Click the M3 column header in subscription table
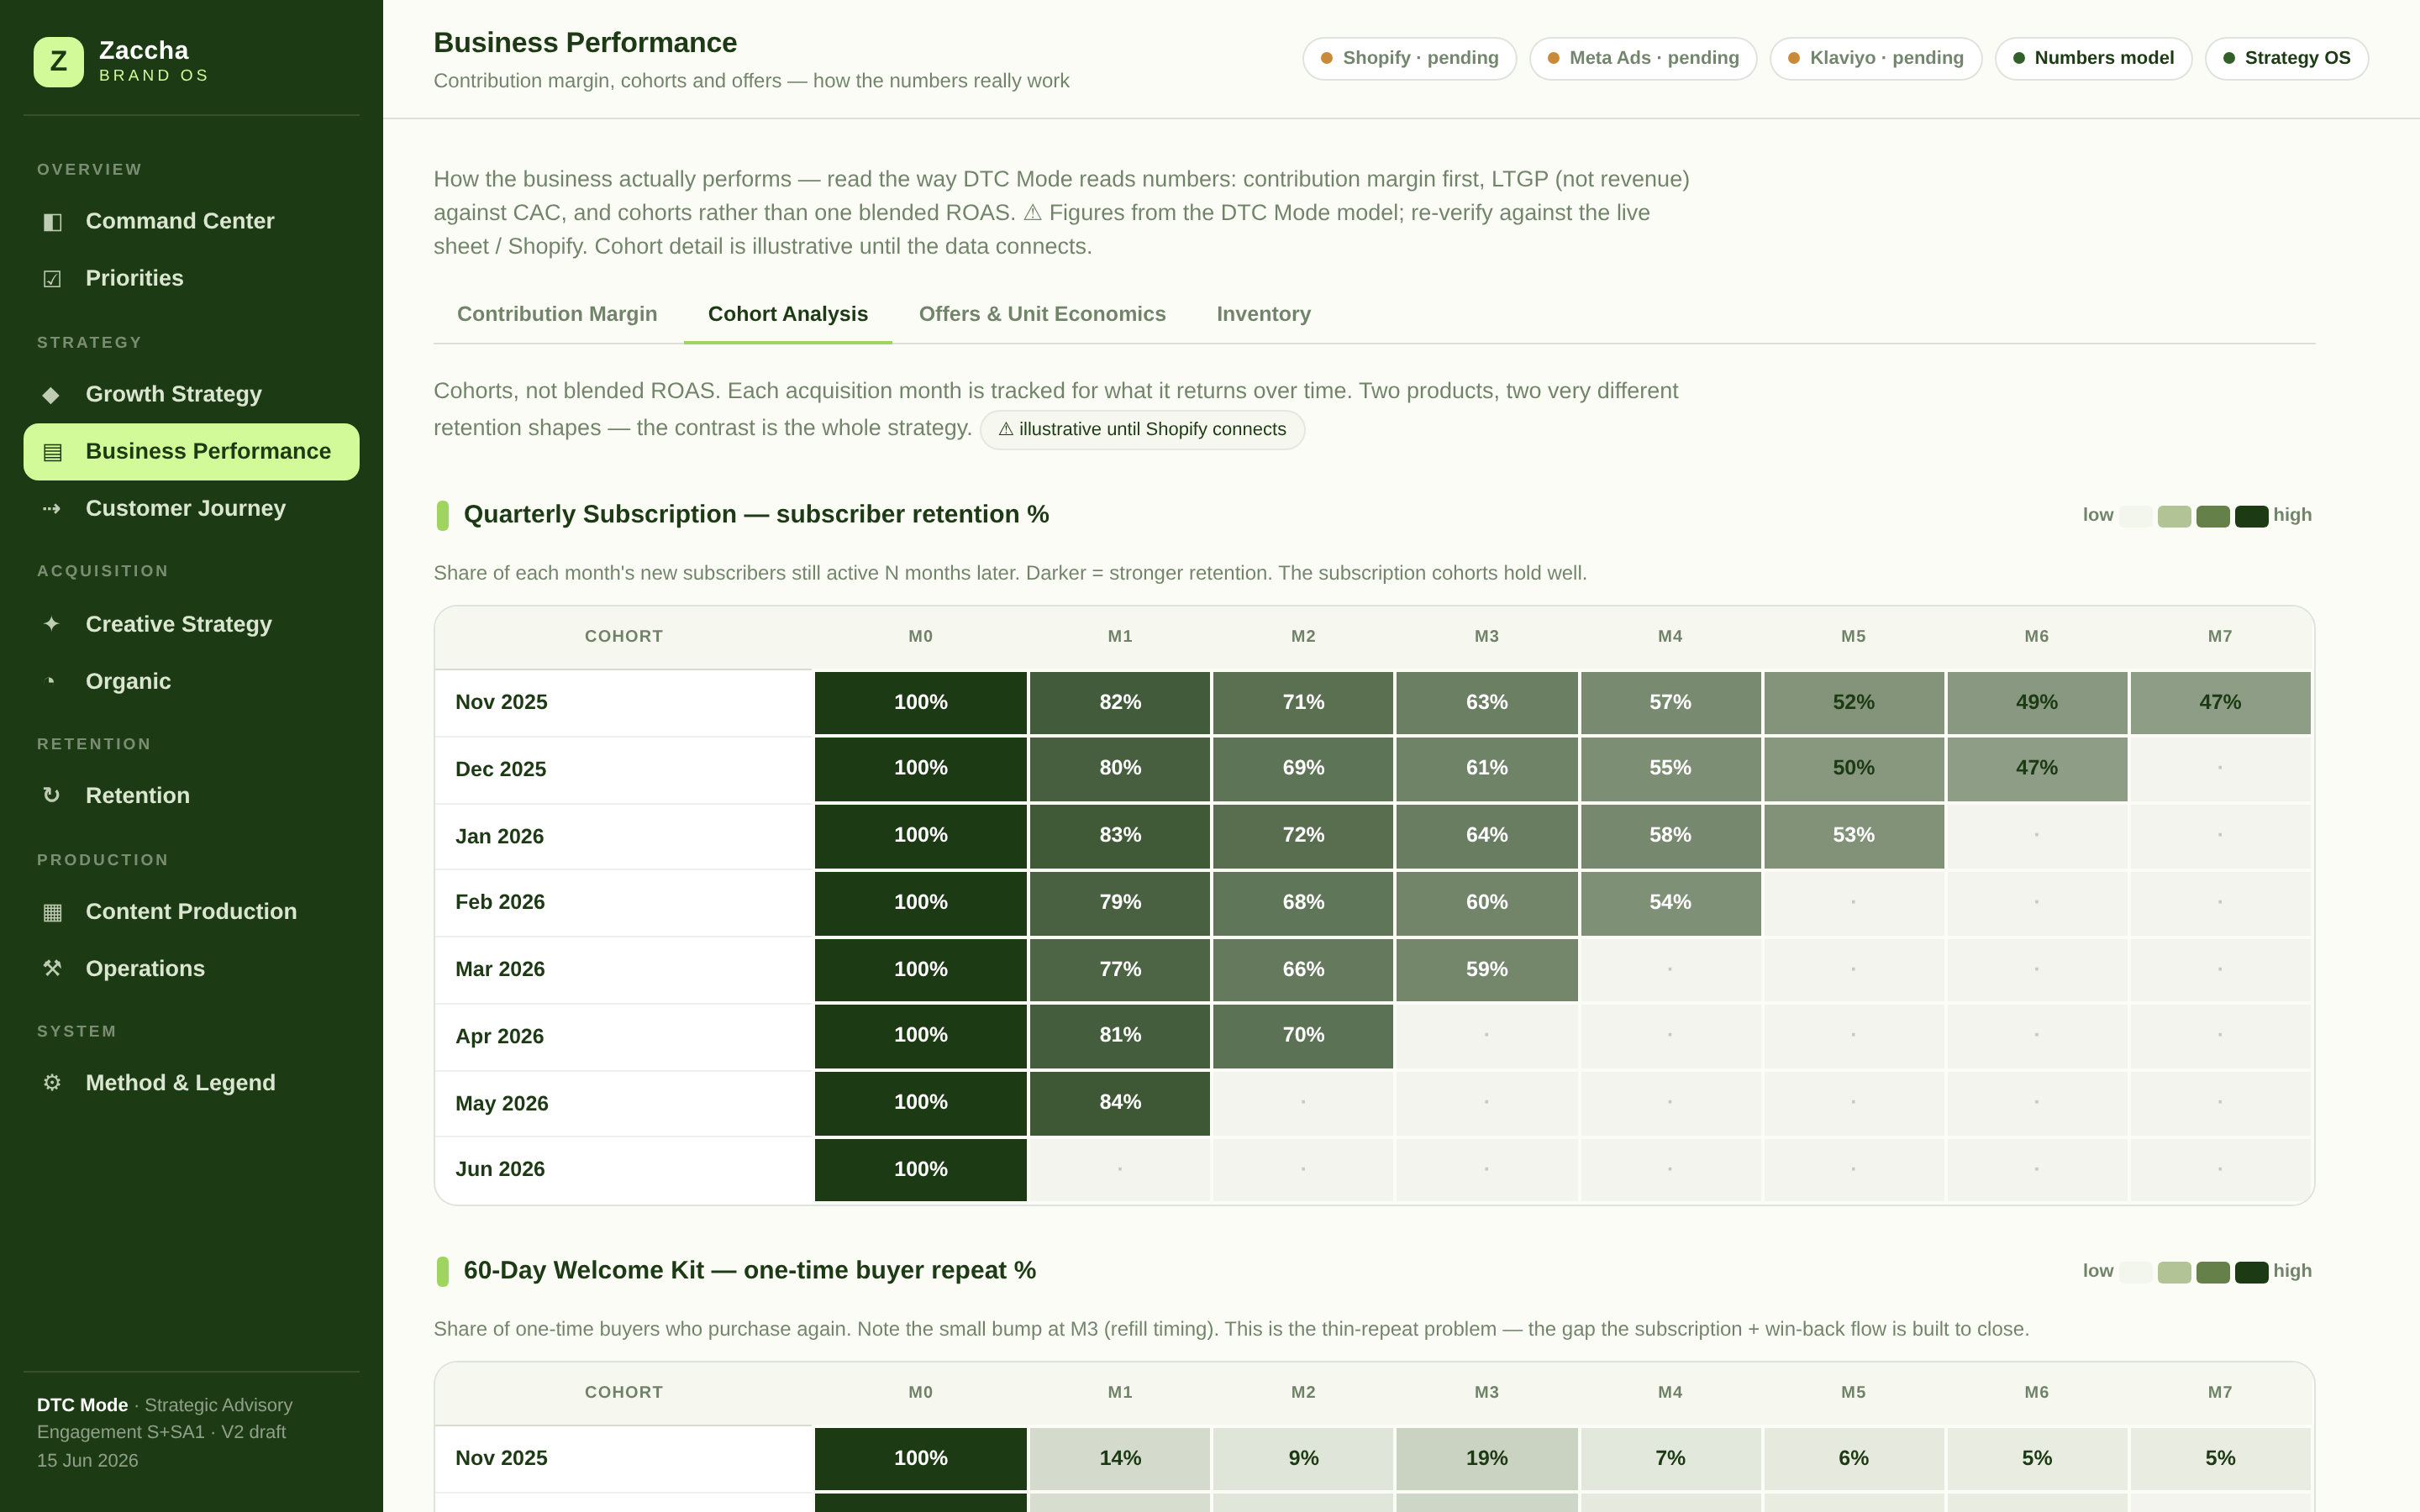 point(1486,637)
